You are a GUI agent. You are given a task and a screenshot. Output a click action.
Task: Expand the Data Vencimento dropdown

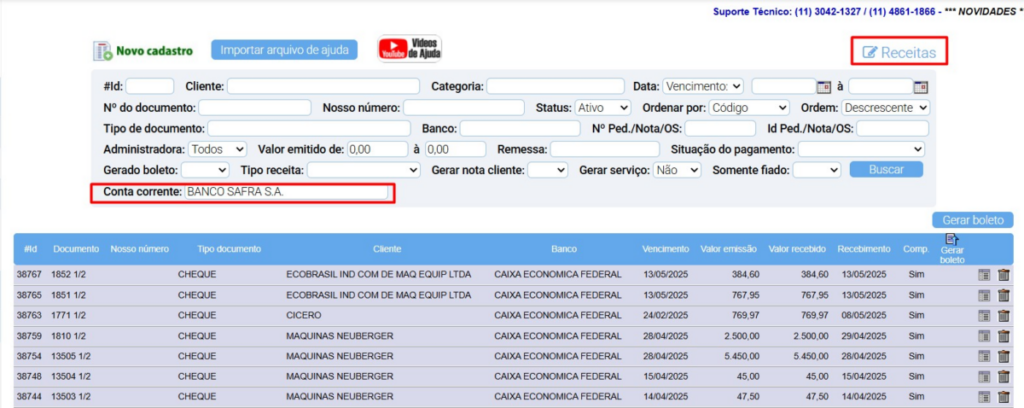(703, 86)
